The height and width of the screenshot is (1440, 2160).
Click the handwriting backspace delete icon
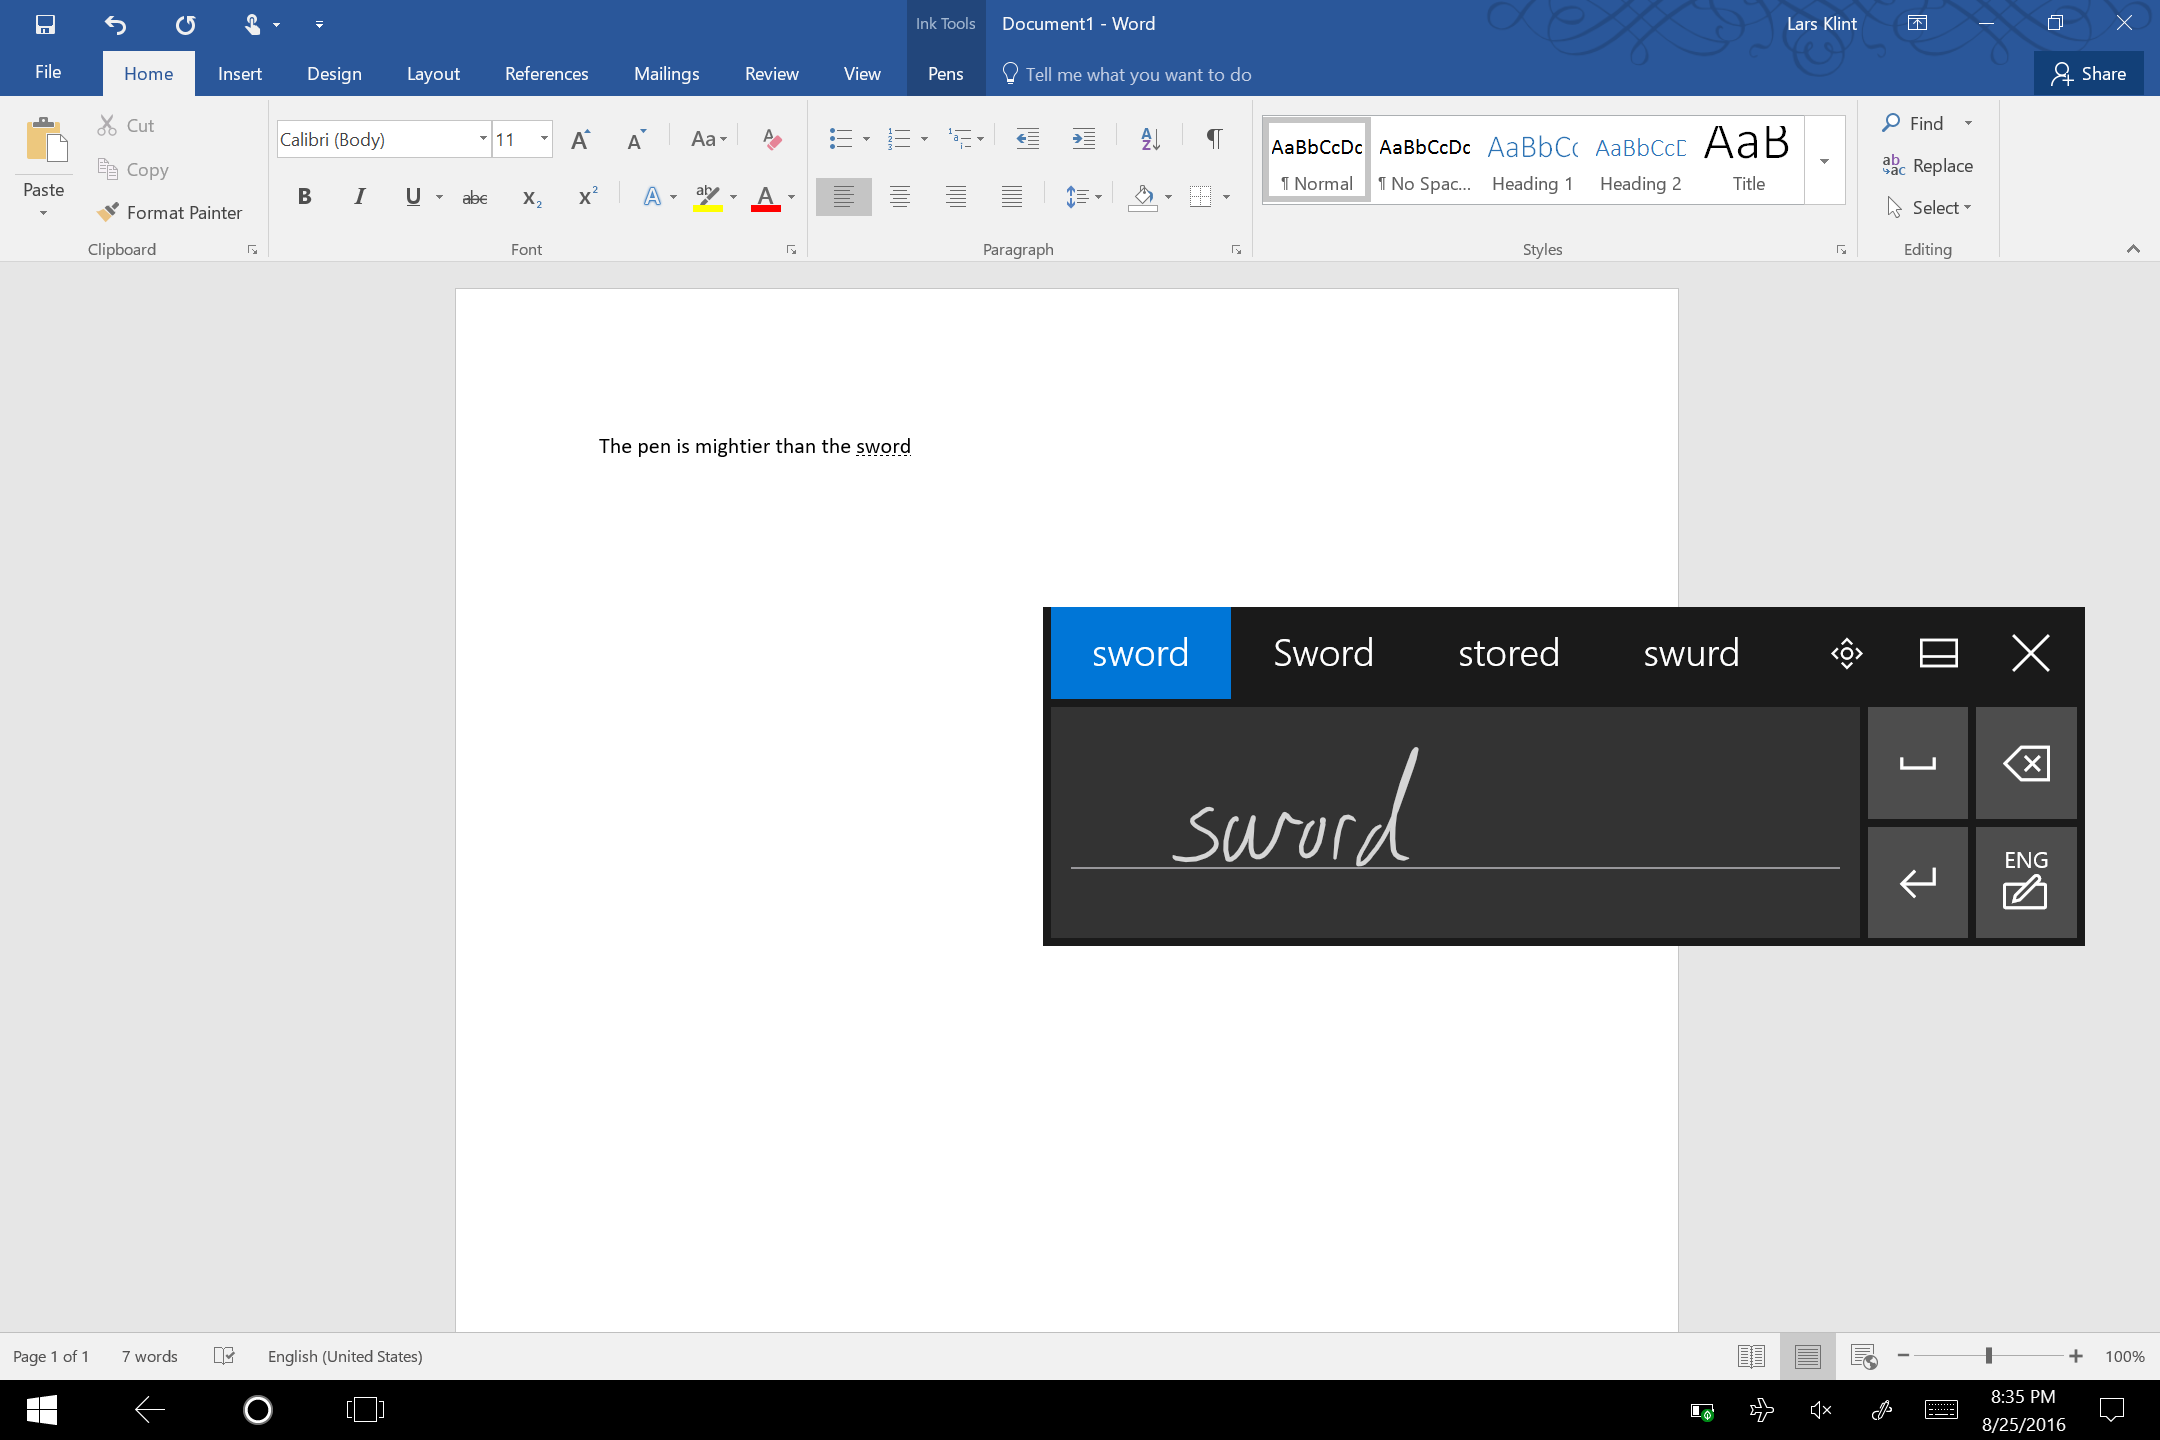pos(2025,763)
